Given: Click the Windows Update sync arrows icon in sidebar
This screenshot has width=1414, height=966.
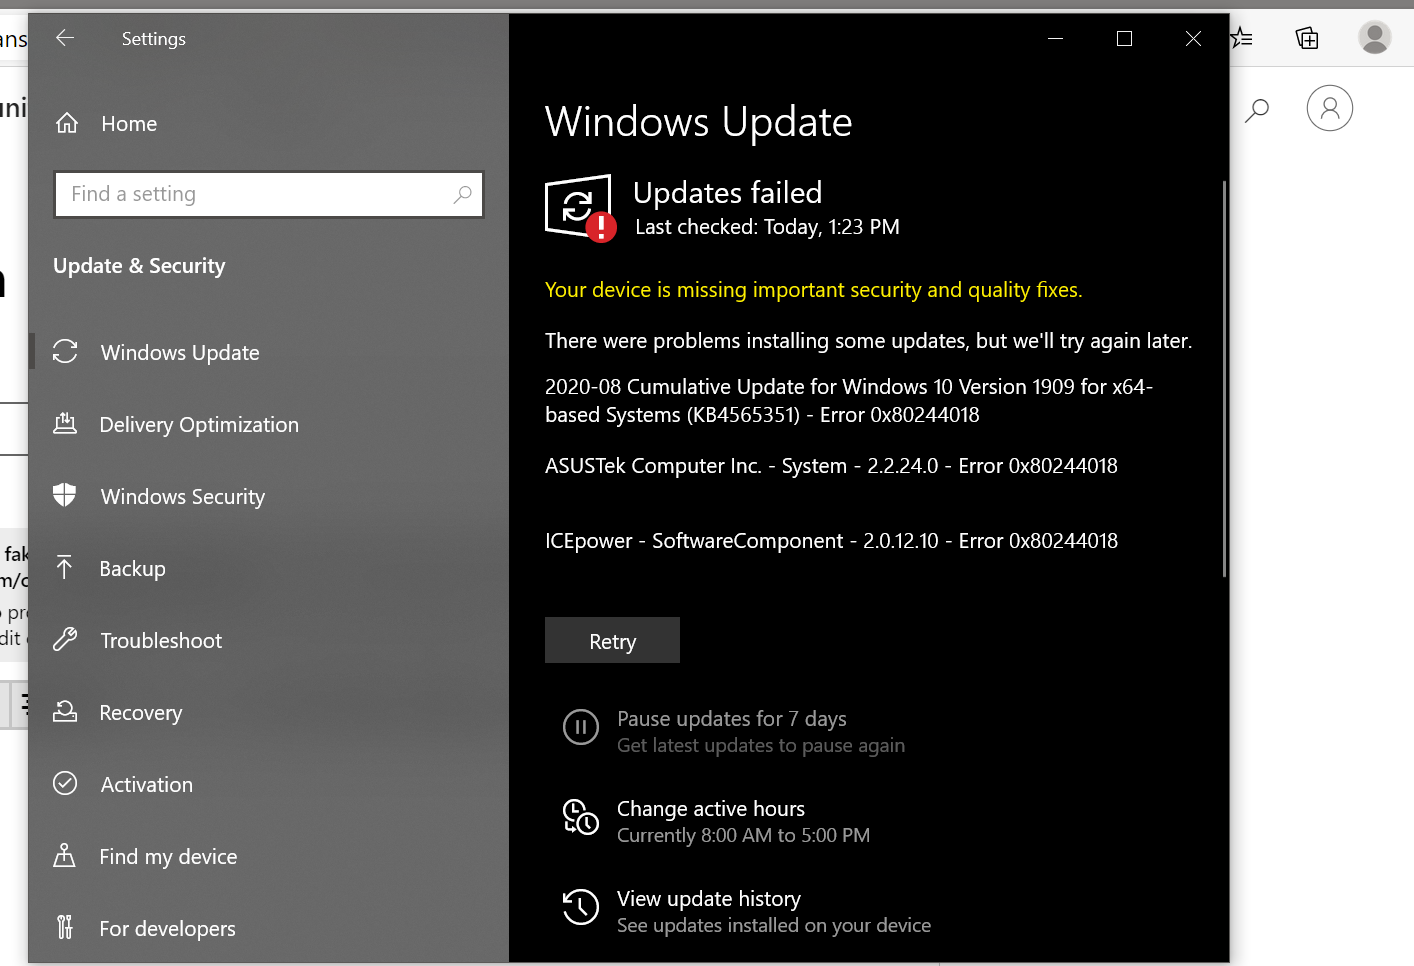Looking at the screenshot, I should point(65,351).
